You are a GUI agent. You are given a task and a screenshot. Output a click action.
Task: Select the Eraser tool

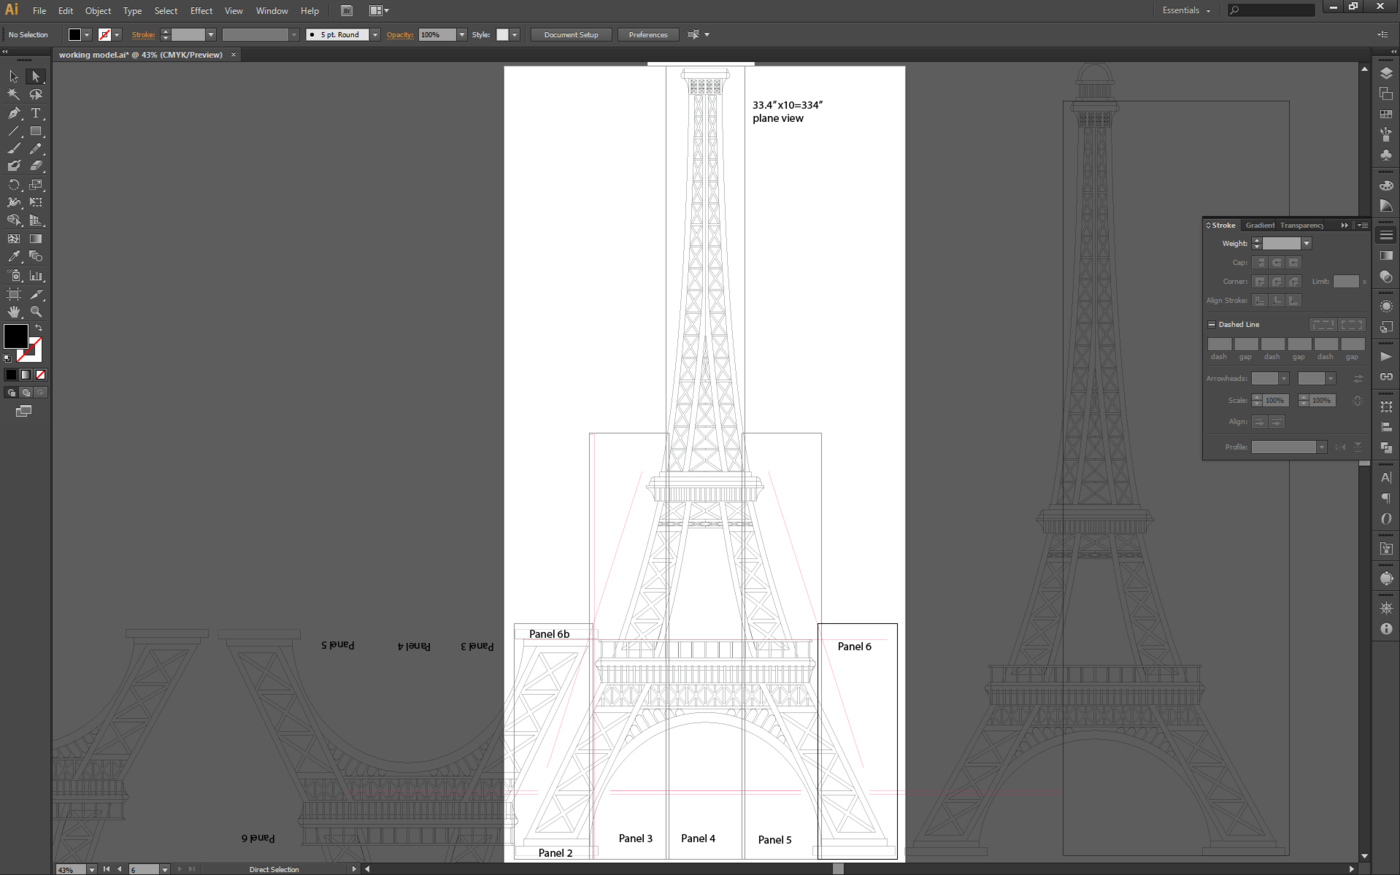click(36, 166)
